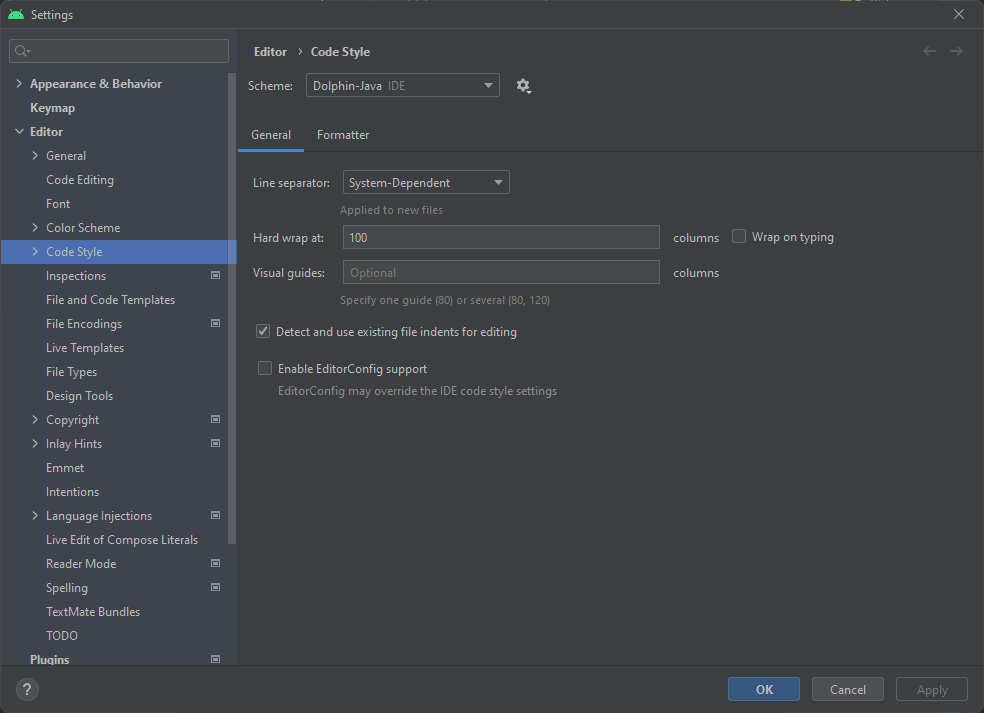Open the Scheme dropdown showing Dolphin-Java
Viewport: 984px width, 713px height.
(x=402, y=86)
